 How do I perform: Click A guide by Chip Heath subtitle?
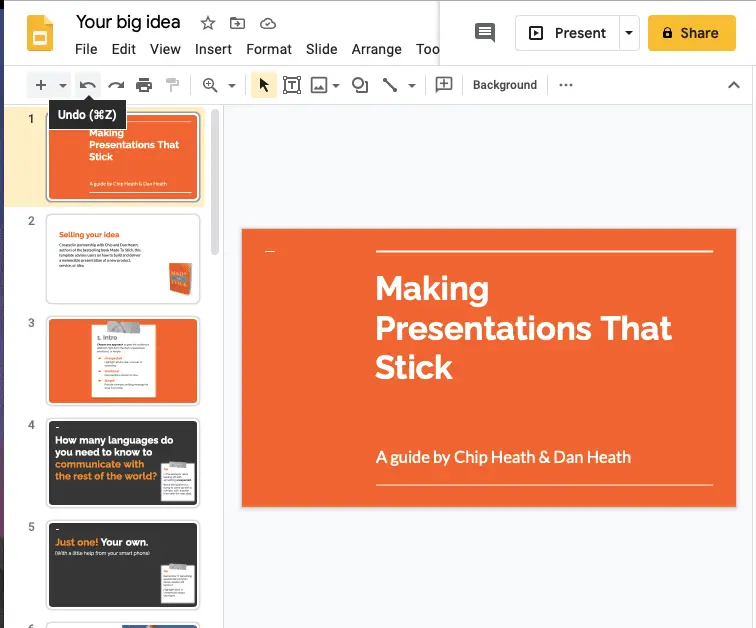[x=503, y=457]
